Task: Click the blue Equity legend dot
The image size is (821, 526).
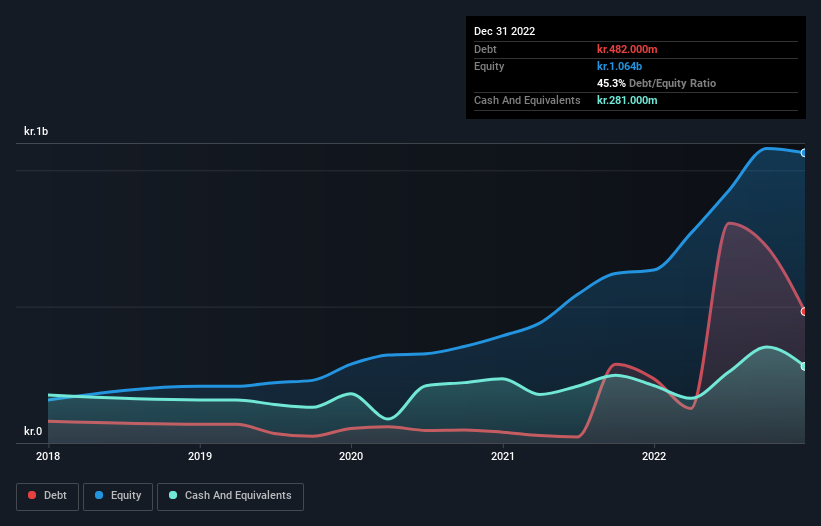Action: pyautogui.click(x=99, y=495)
